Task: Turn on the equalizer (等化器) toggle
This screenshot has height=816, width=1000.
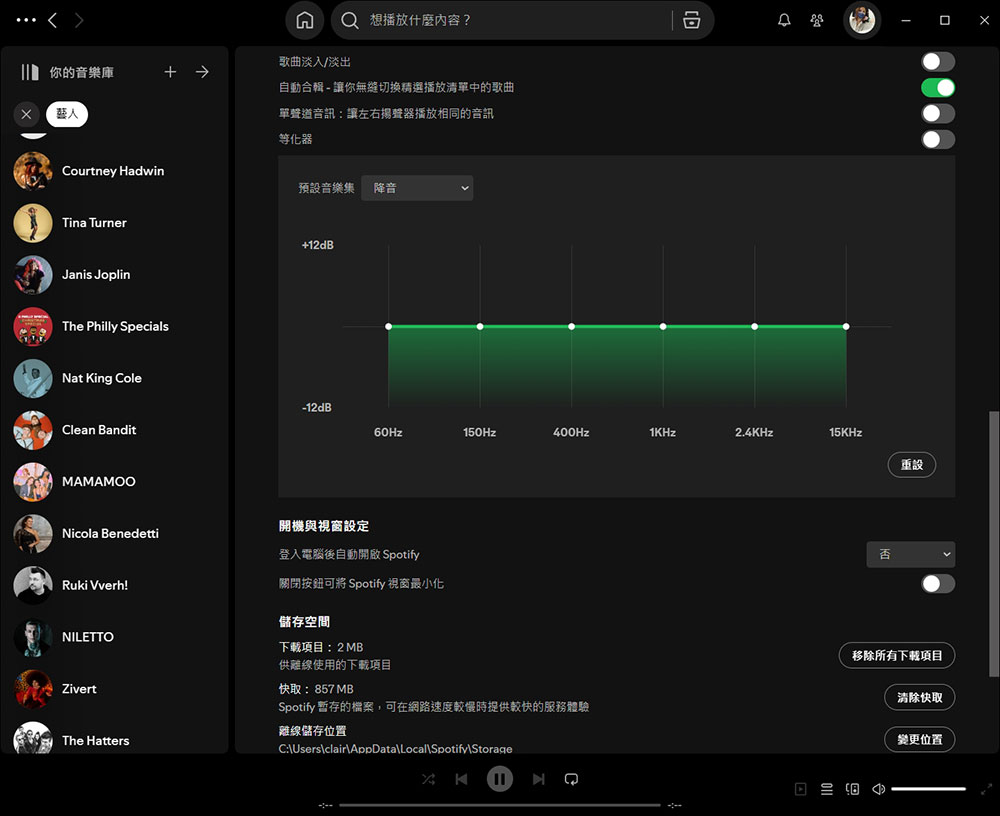Action: [x=937, y=140]
